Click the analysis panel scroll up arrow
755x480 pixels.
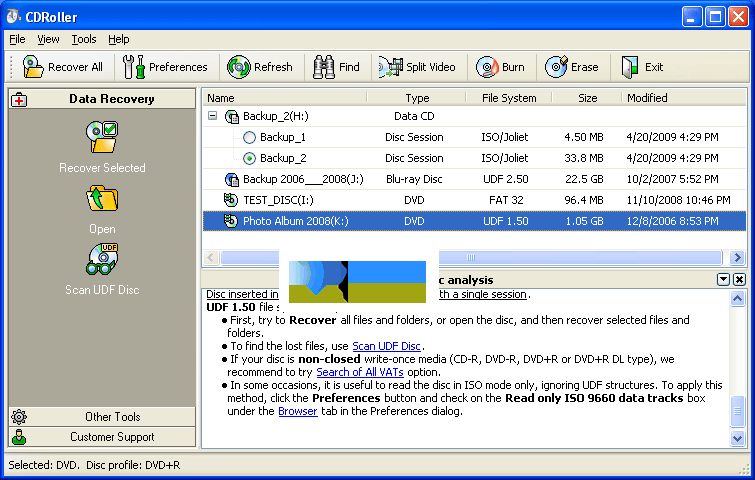tap(738, 299)
